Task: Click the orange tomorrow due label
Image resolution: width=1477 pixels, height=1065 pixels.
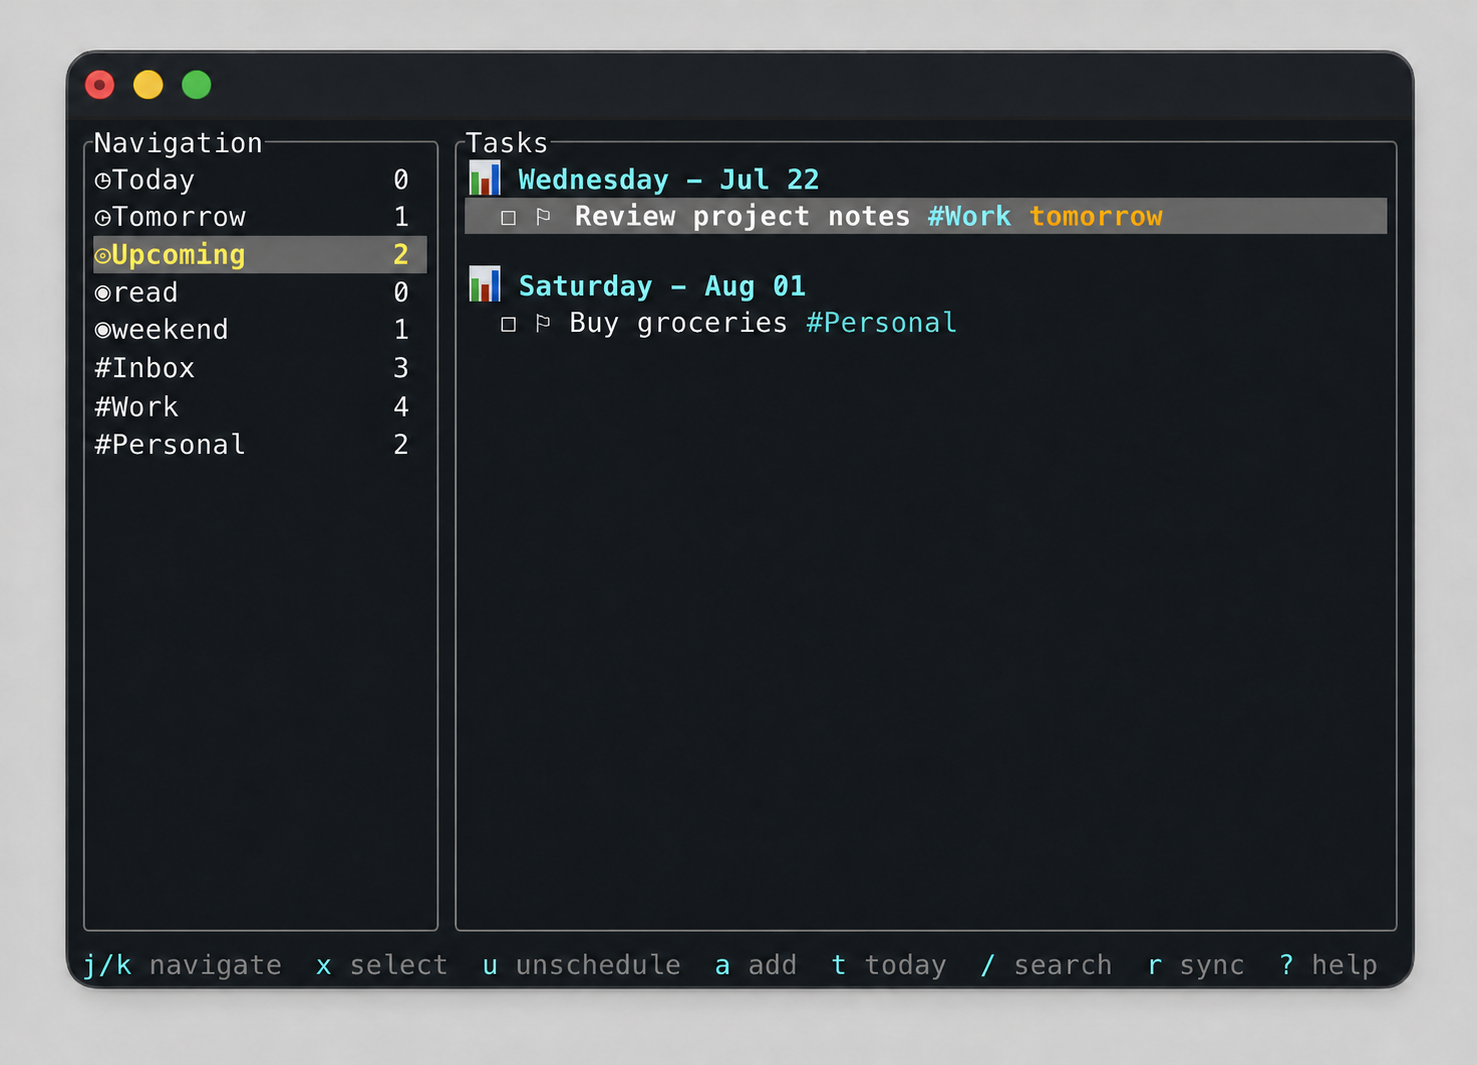Action: pyautogui.click(x=1096, y=216)
